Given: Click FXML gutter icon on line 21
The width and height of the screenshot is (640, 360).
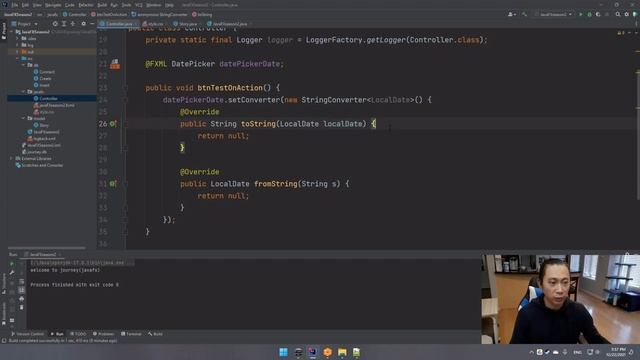Looking at the screenshot, I should (x=115, y=64).
